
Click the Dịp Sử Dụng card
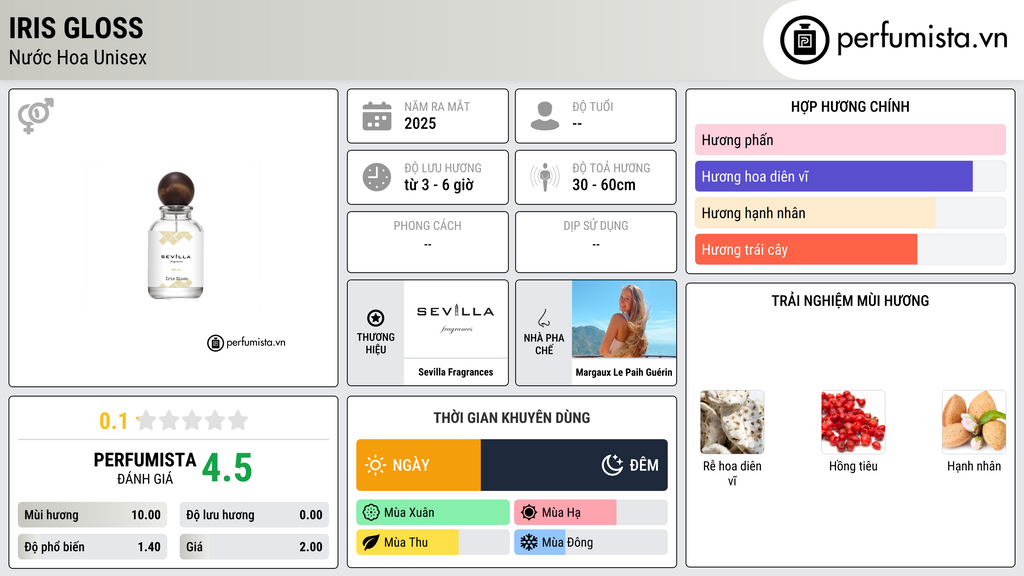(596, 242)
